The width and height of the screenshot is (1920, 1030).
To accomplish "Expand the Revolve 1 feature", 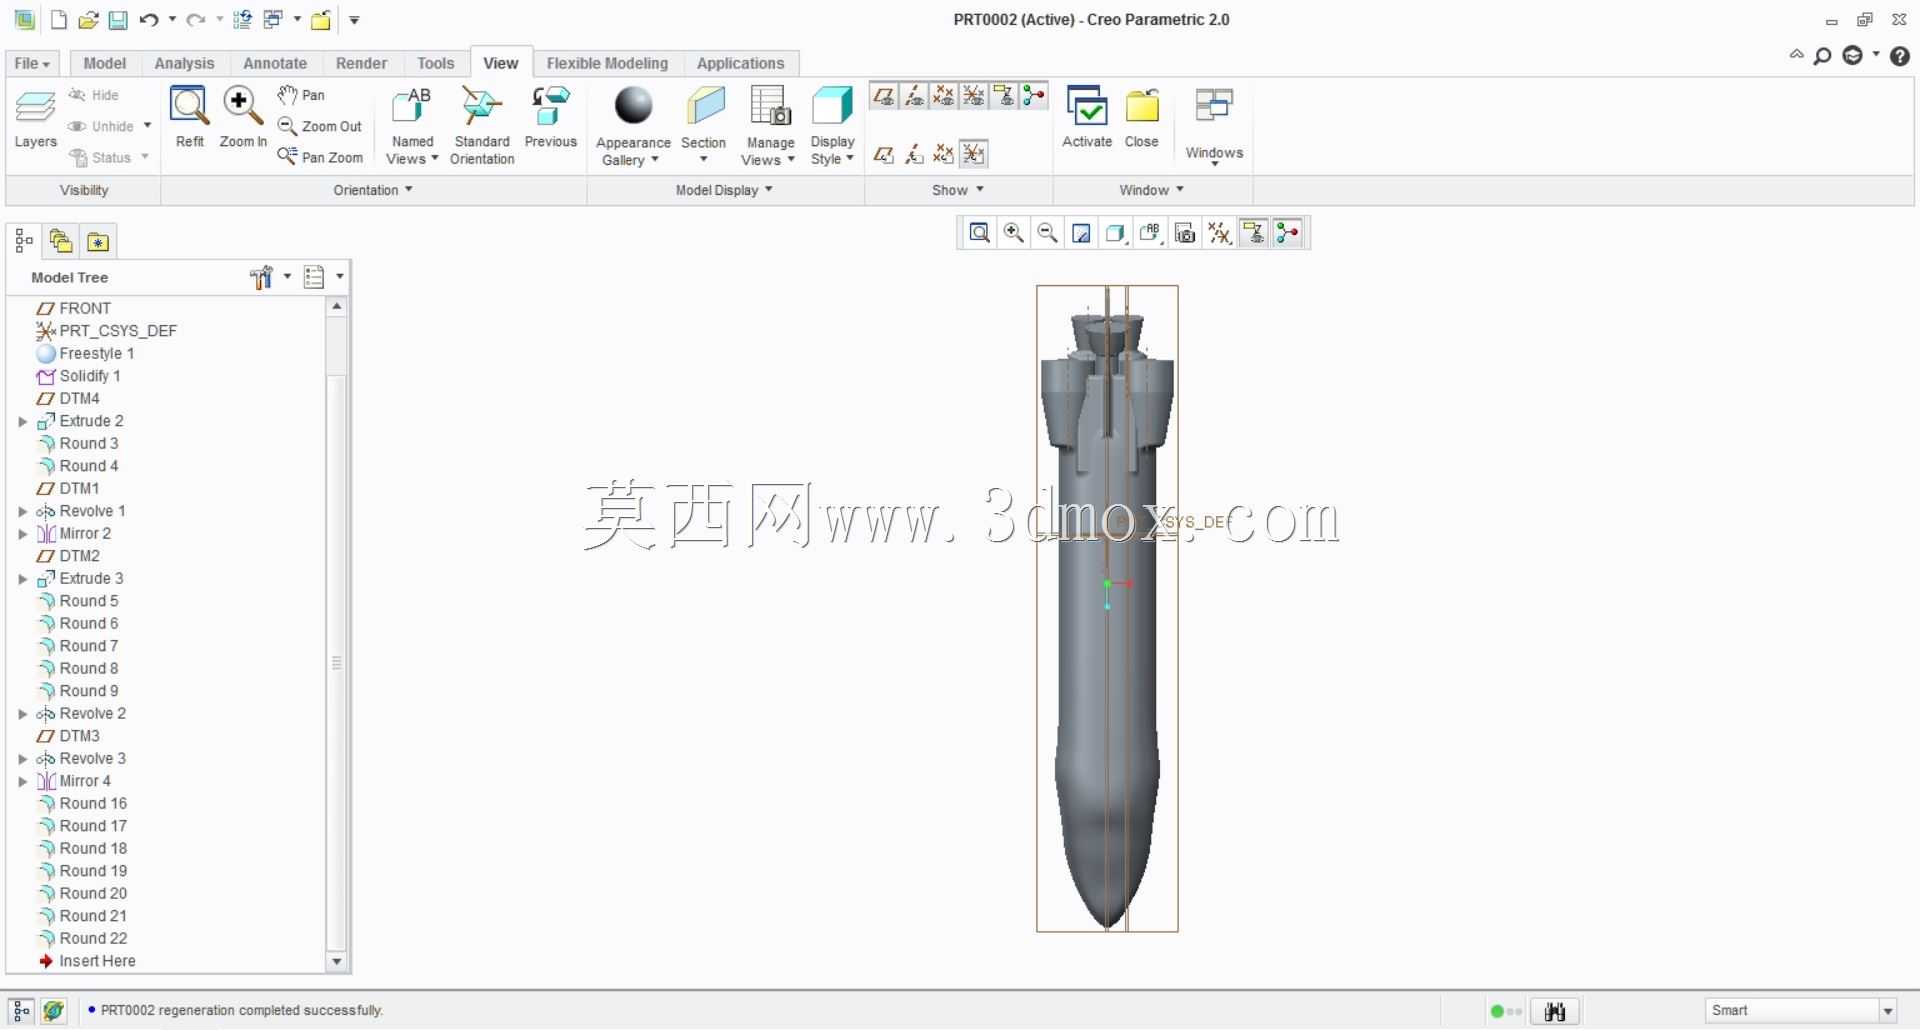I will [x=22, y=512].
